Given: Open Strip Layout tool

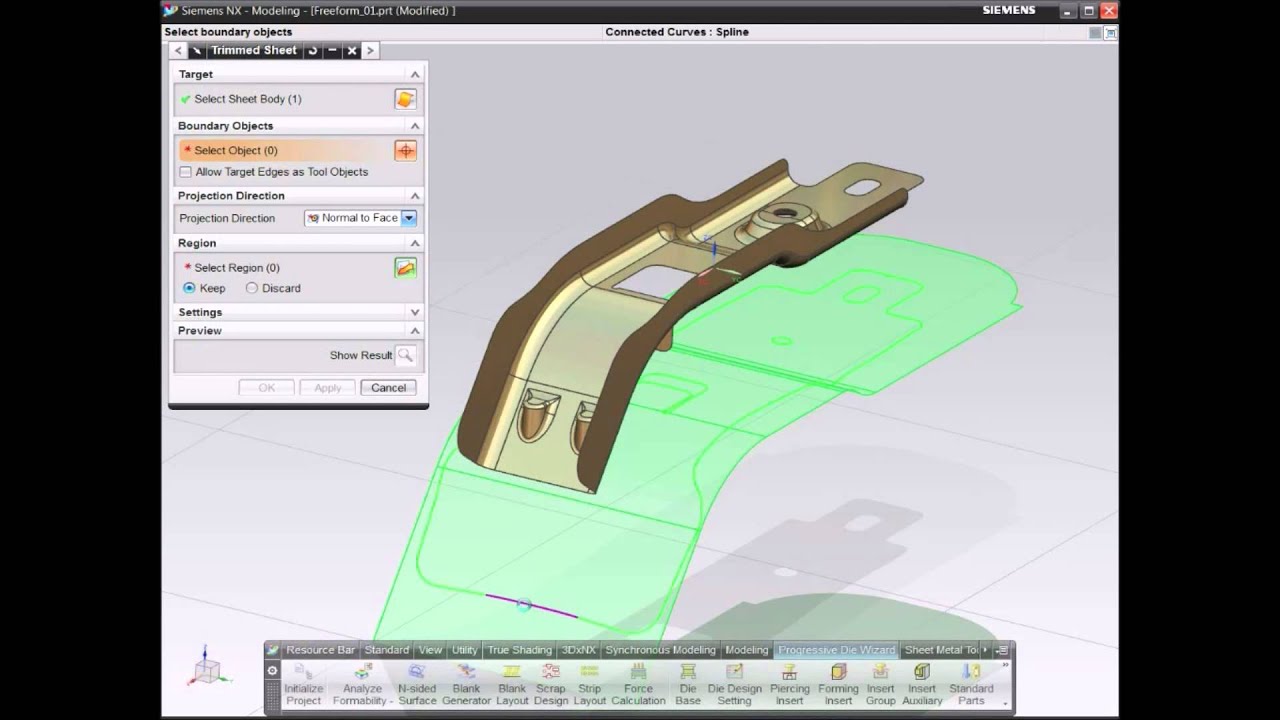Looking at the screenshot, I should [590, 683].
